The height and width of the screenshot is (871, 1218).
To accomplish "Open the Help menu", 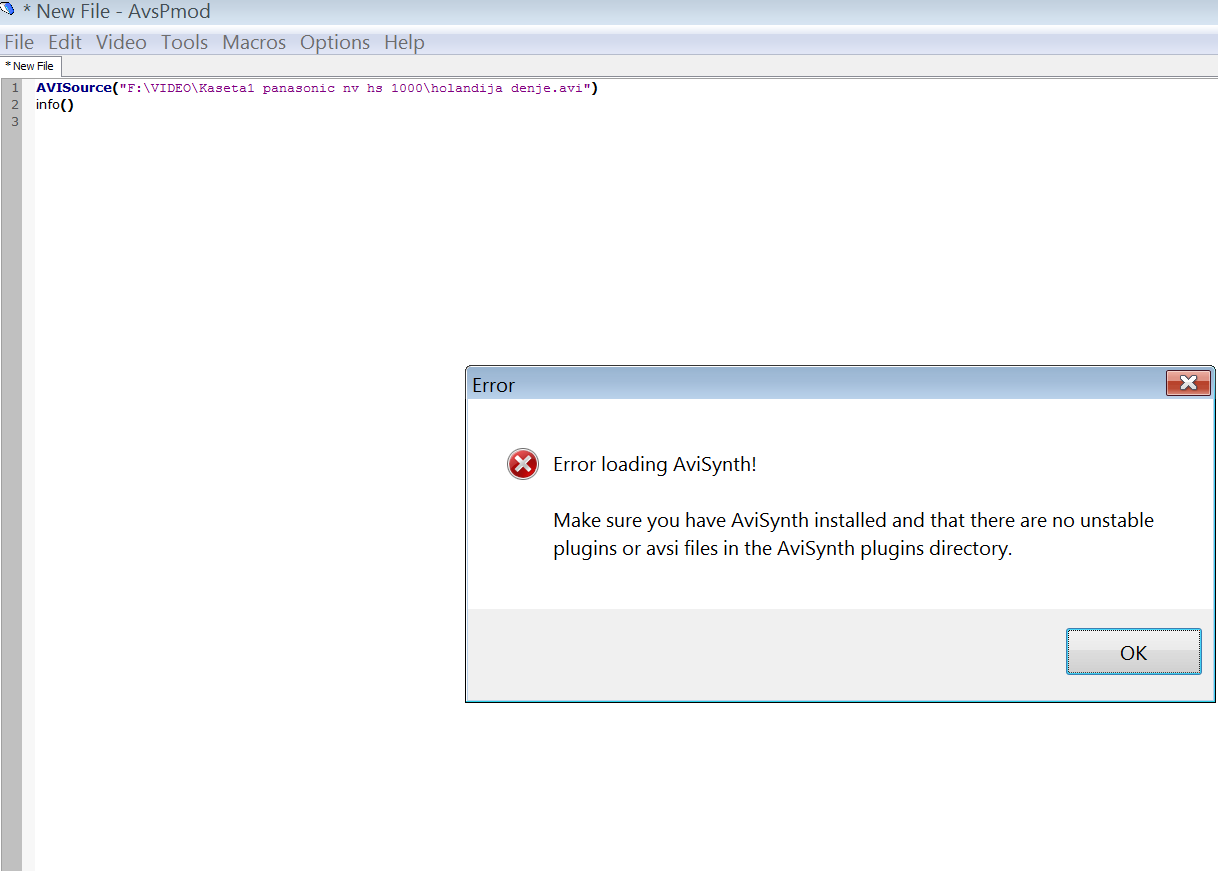I will click(x=404, y=42).
